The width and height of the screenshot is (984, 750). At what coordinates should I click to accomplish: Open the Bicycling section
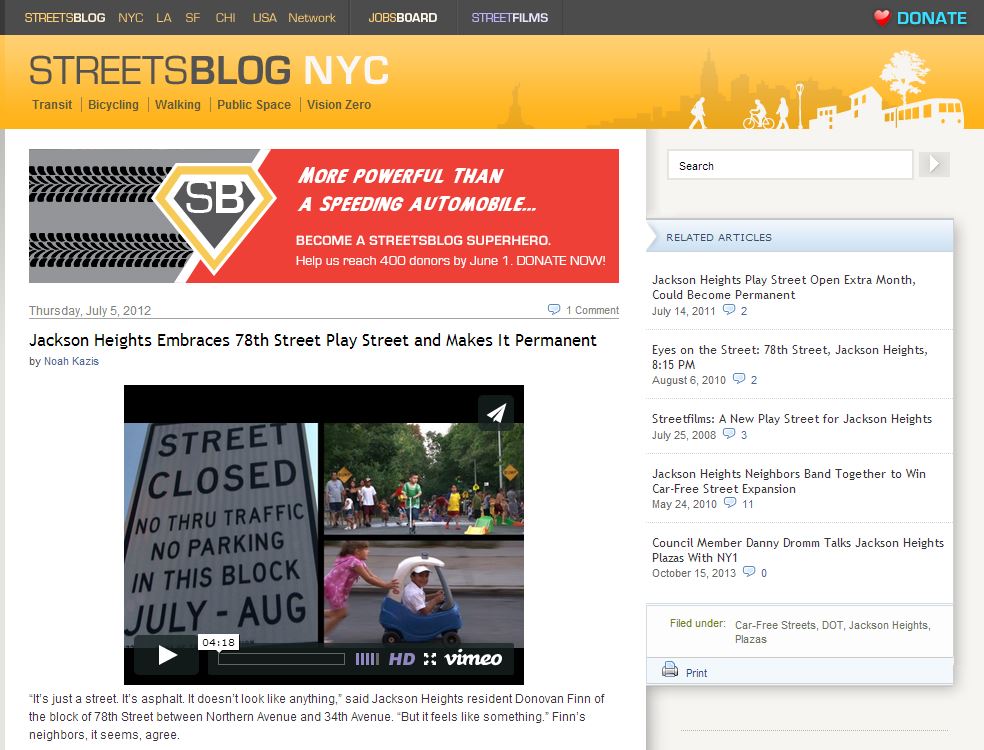tap(113, 105)
